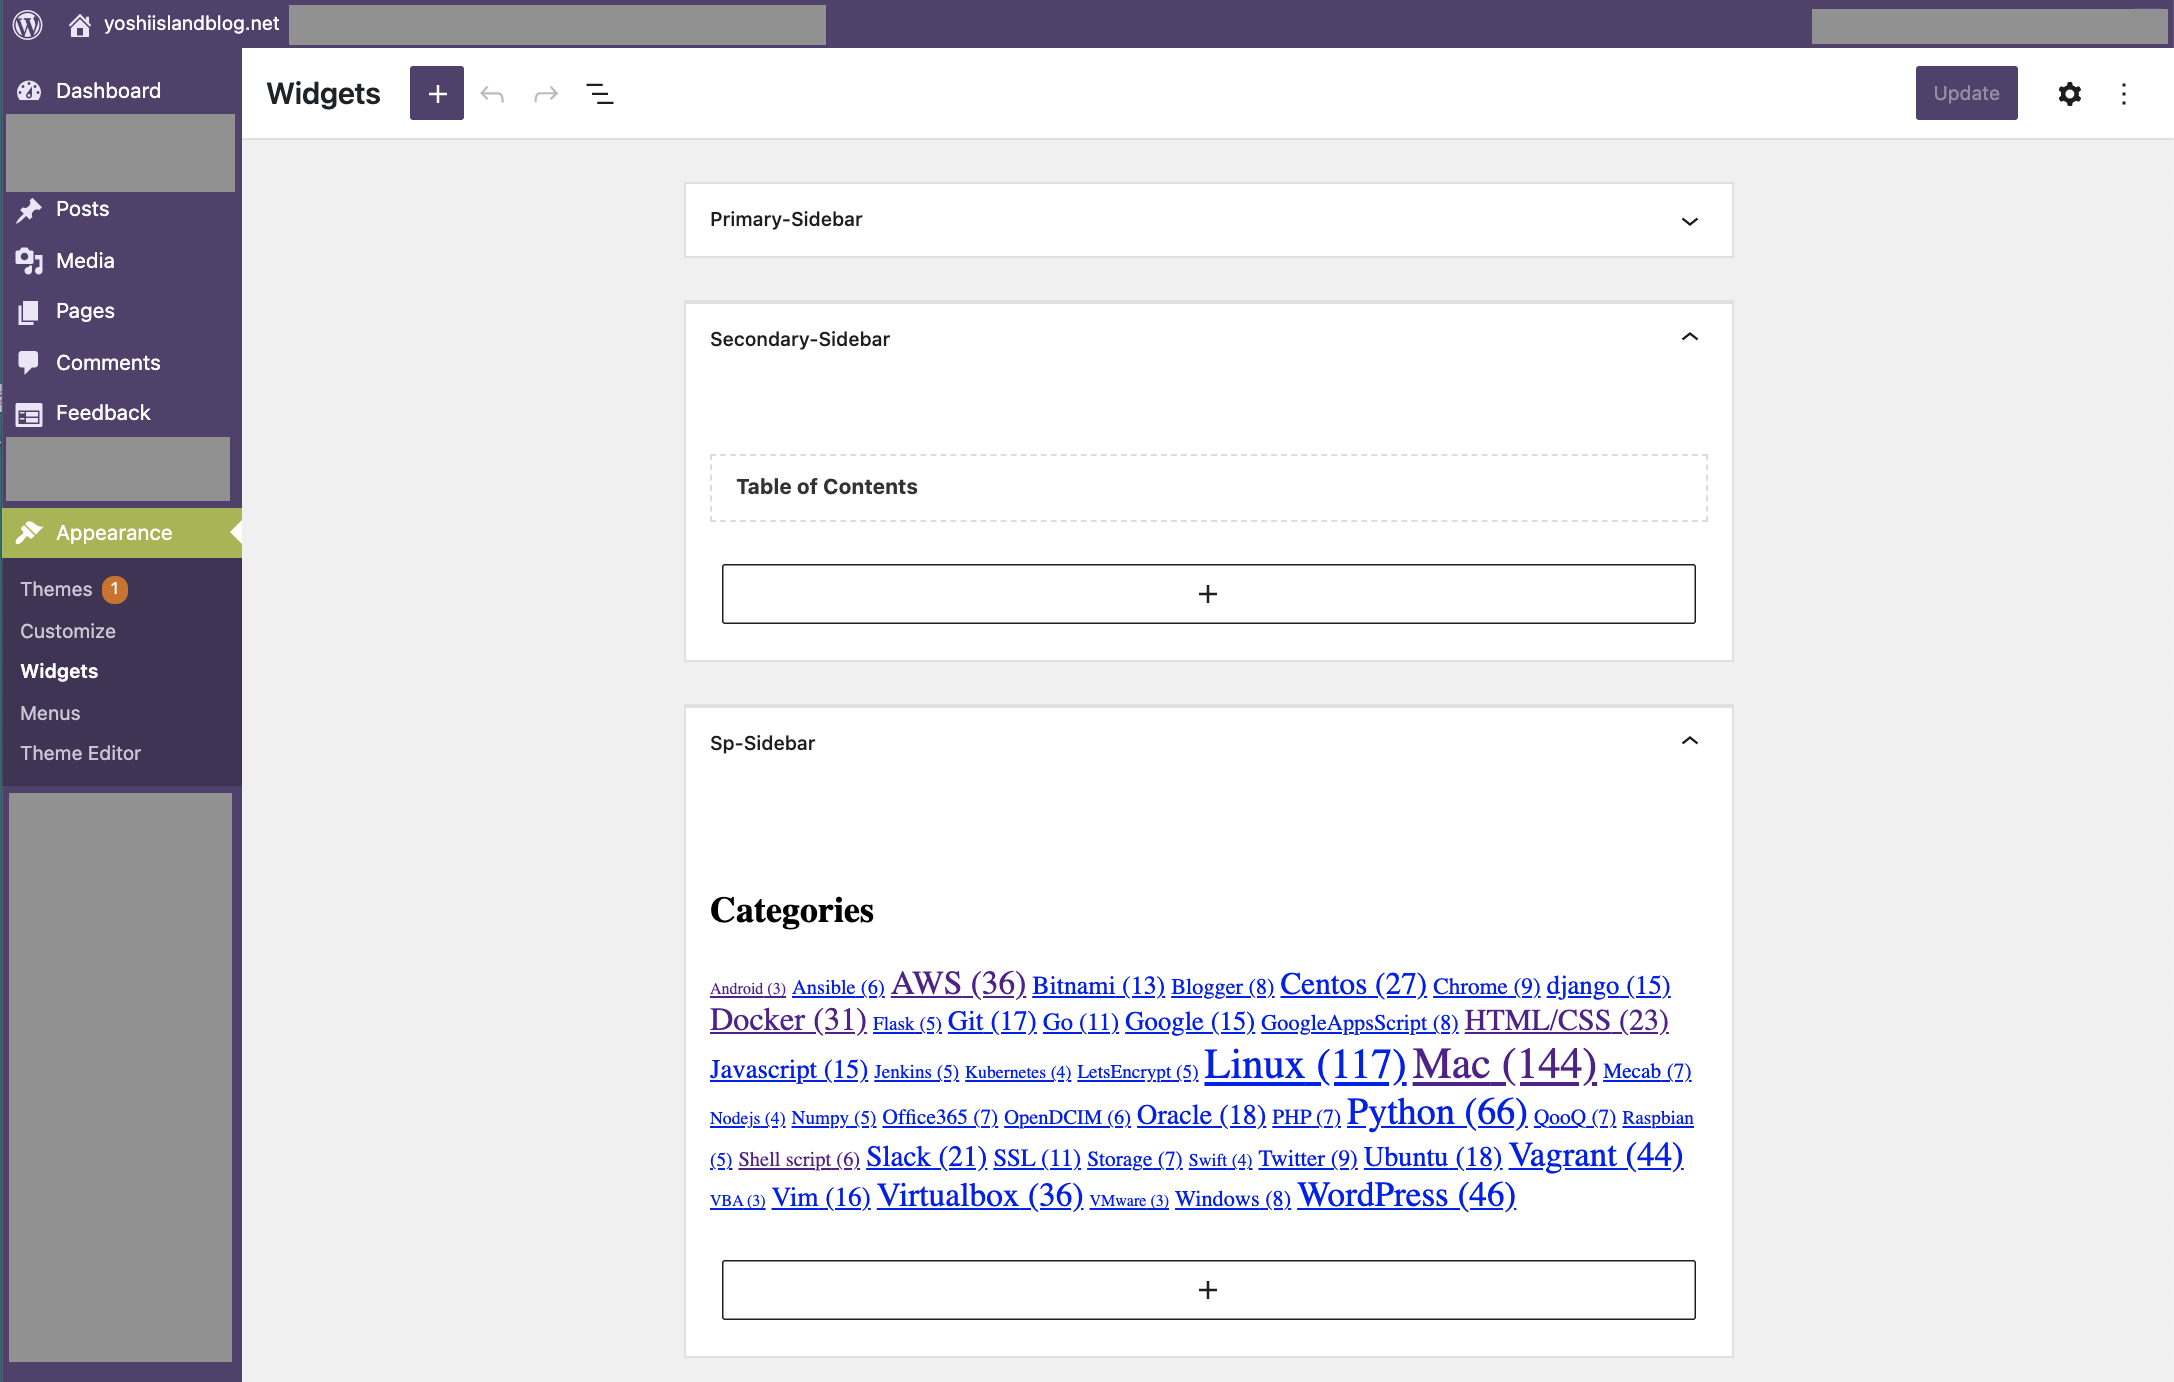The height and width of the screenshot is (1382, 2174).
Task: Click the Posts pushpin icon
Action: pyautogui.click(x=29, y=210)
